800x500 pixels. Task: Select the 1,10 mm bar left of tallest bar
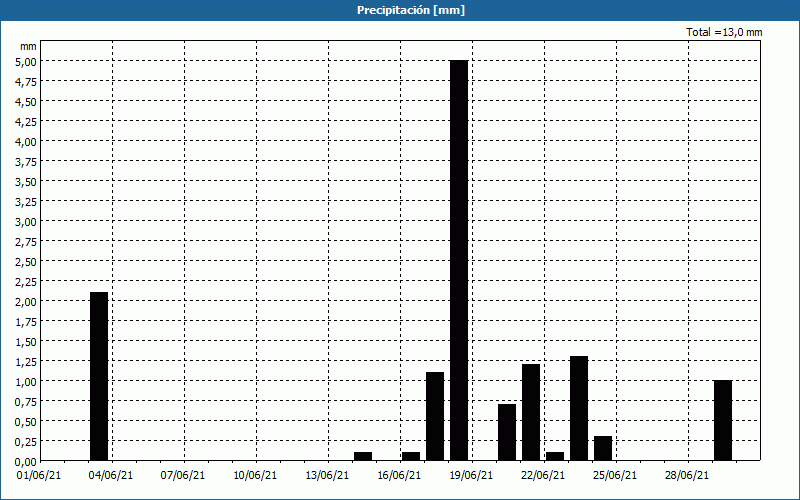[x=435, y=416]
